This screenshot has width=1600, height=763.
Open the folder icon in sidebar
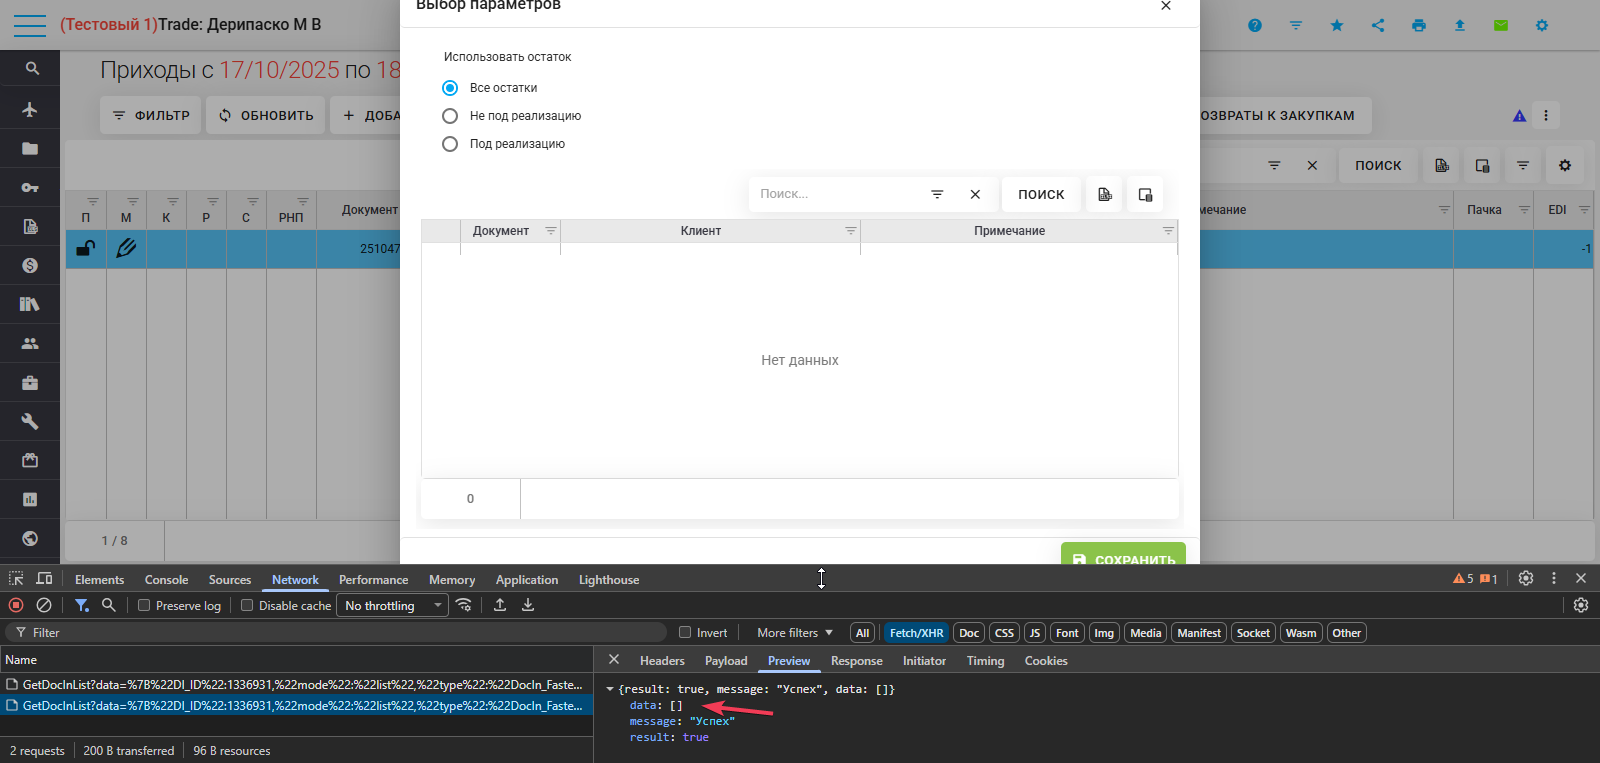[30, 148]
